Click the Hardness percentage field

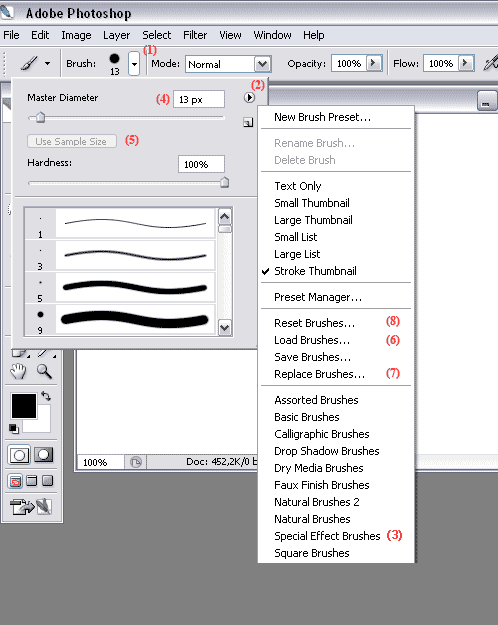coord(201,164)
